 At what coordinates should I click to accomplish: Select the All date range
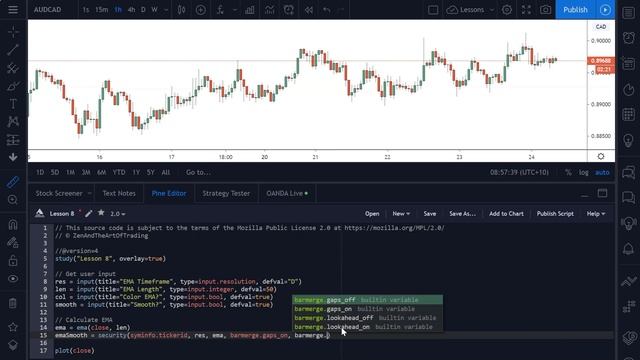pyautogui.click(x=165, y=172)
